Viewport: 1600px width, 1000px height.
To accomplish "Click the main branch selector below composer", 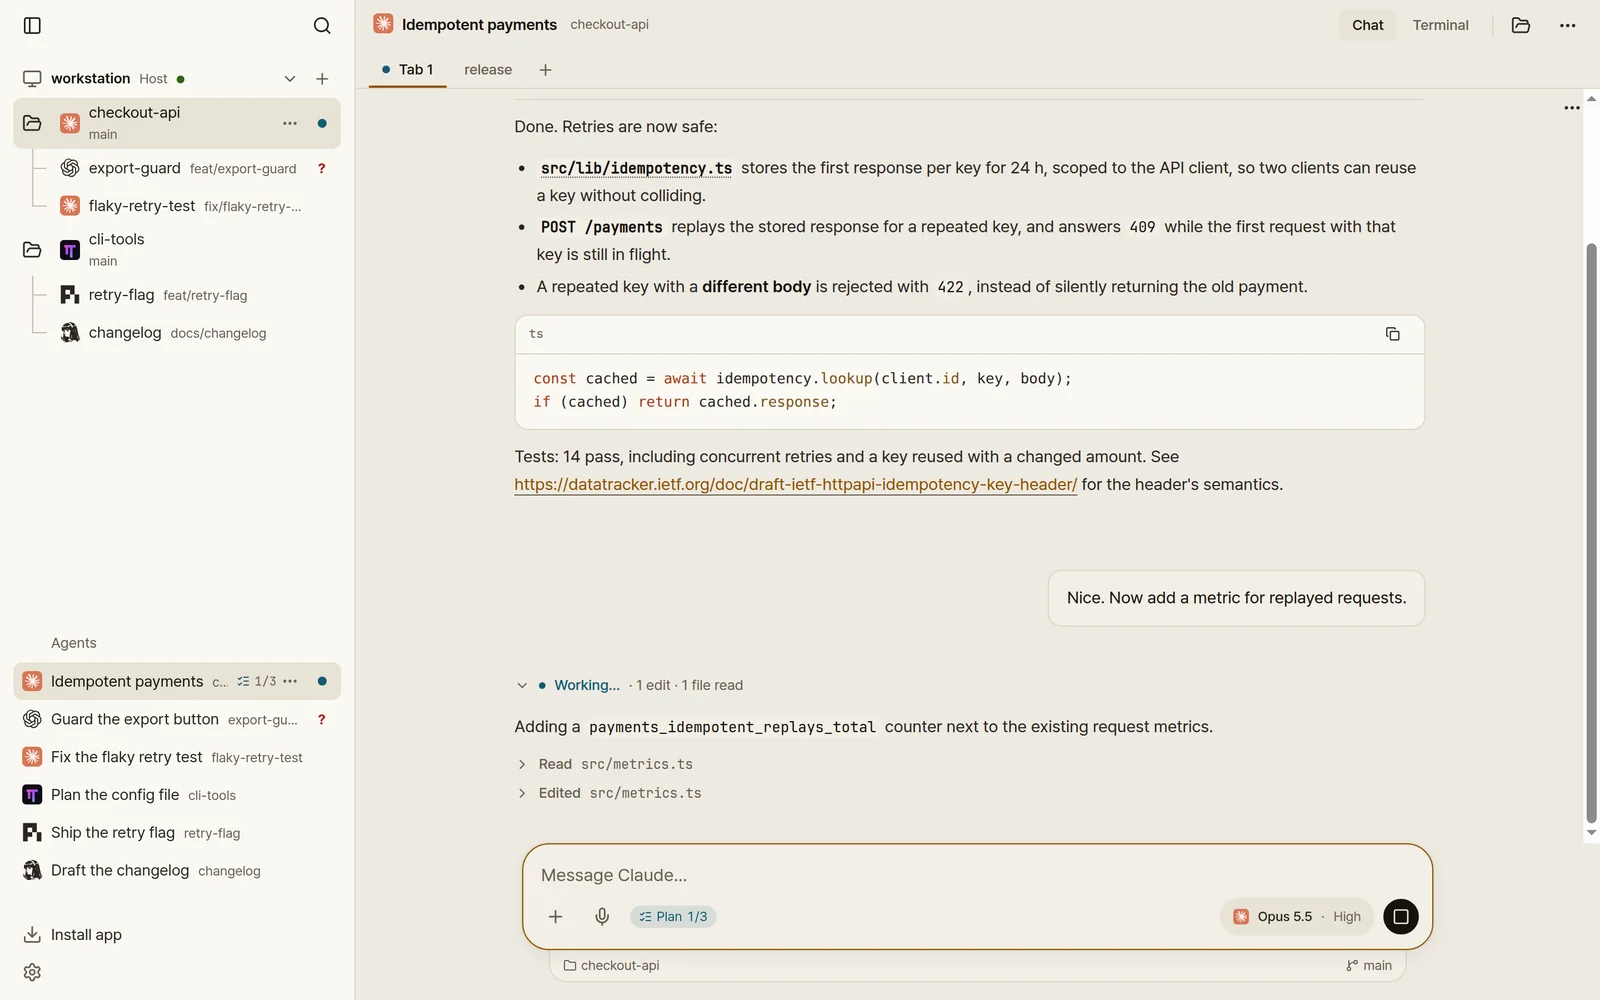I will click(x=1369, y=966).
